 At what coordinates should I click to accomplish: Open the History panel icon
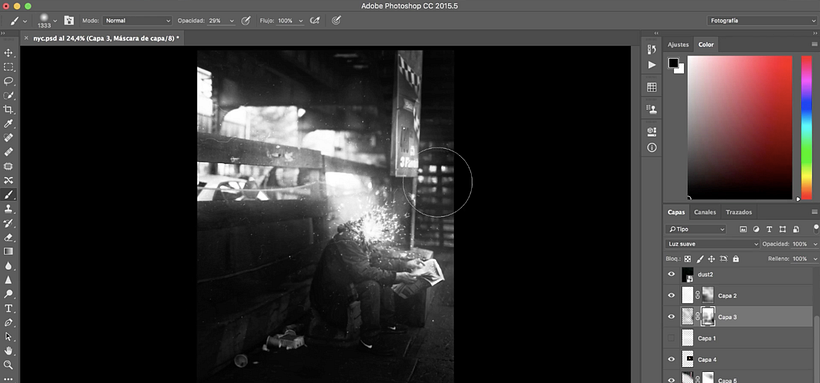point(652,49)
